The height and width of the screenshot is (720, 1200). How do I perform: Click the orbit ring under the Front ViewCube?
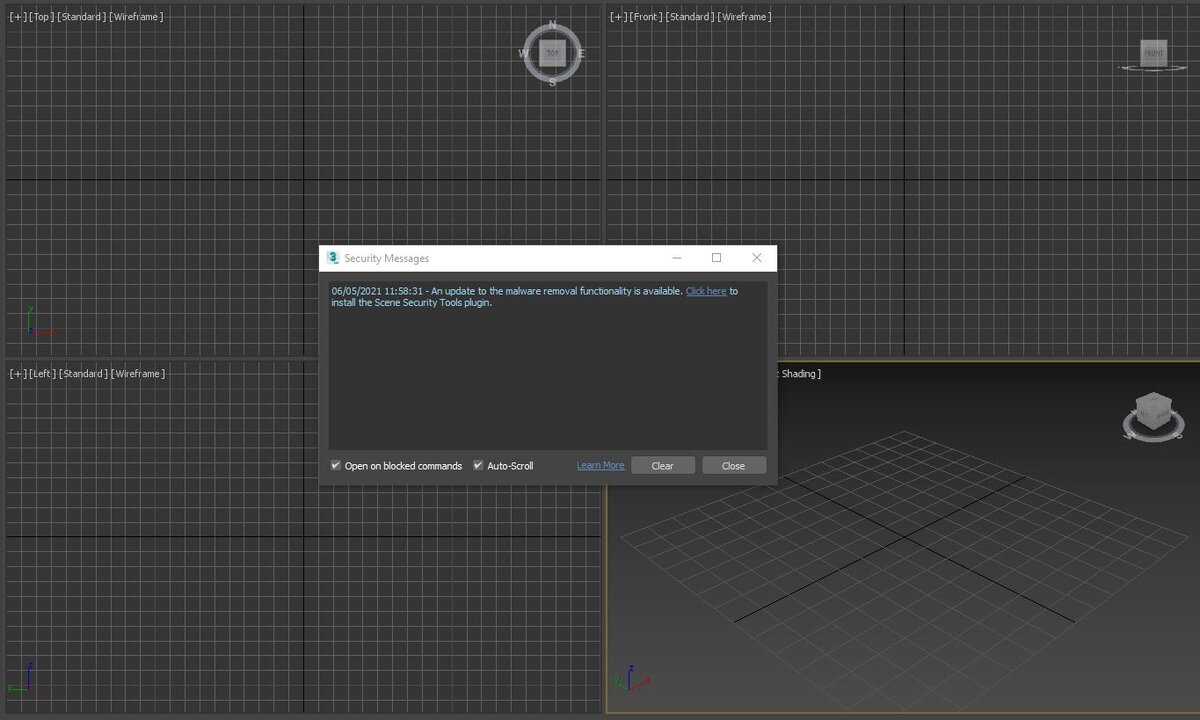(1154, 68)
